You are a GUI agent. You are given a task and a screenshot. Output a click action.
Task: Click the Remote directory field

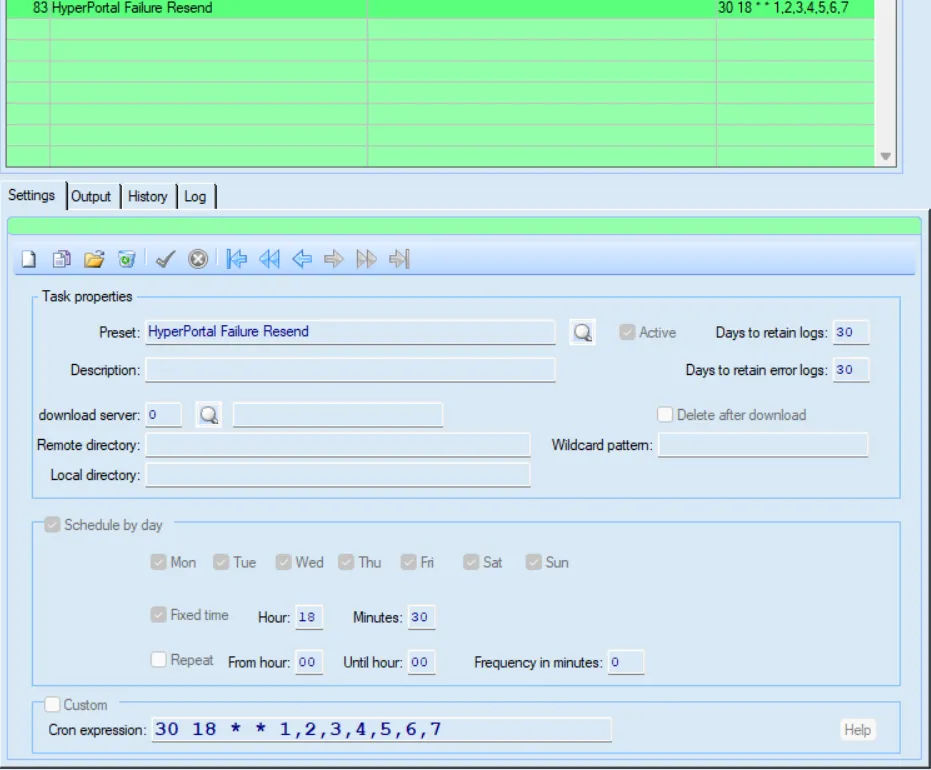point(338,445)
